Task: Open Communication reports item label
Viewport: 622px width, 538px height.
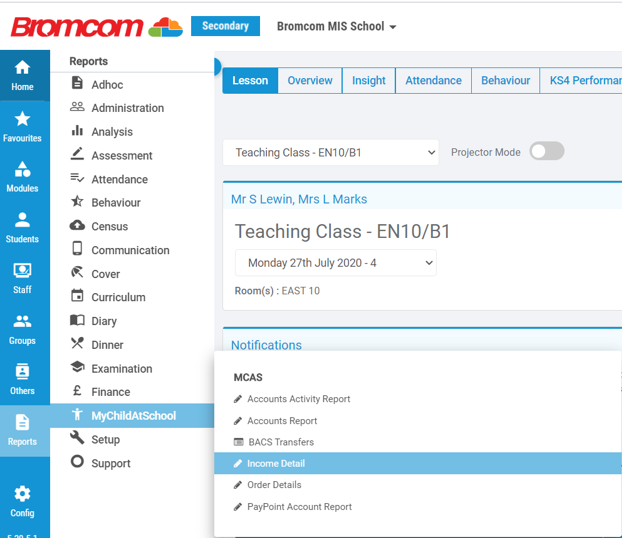Action: point(131,250)
